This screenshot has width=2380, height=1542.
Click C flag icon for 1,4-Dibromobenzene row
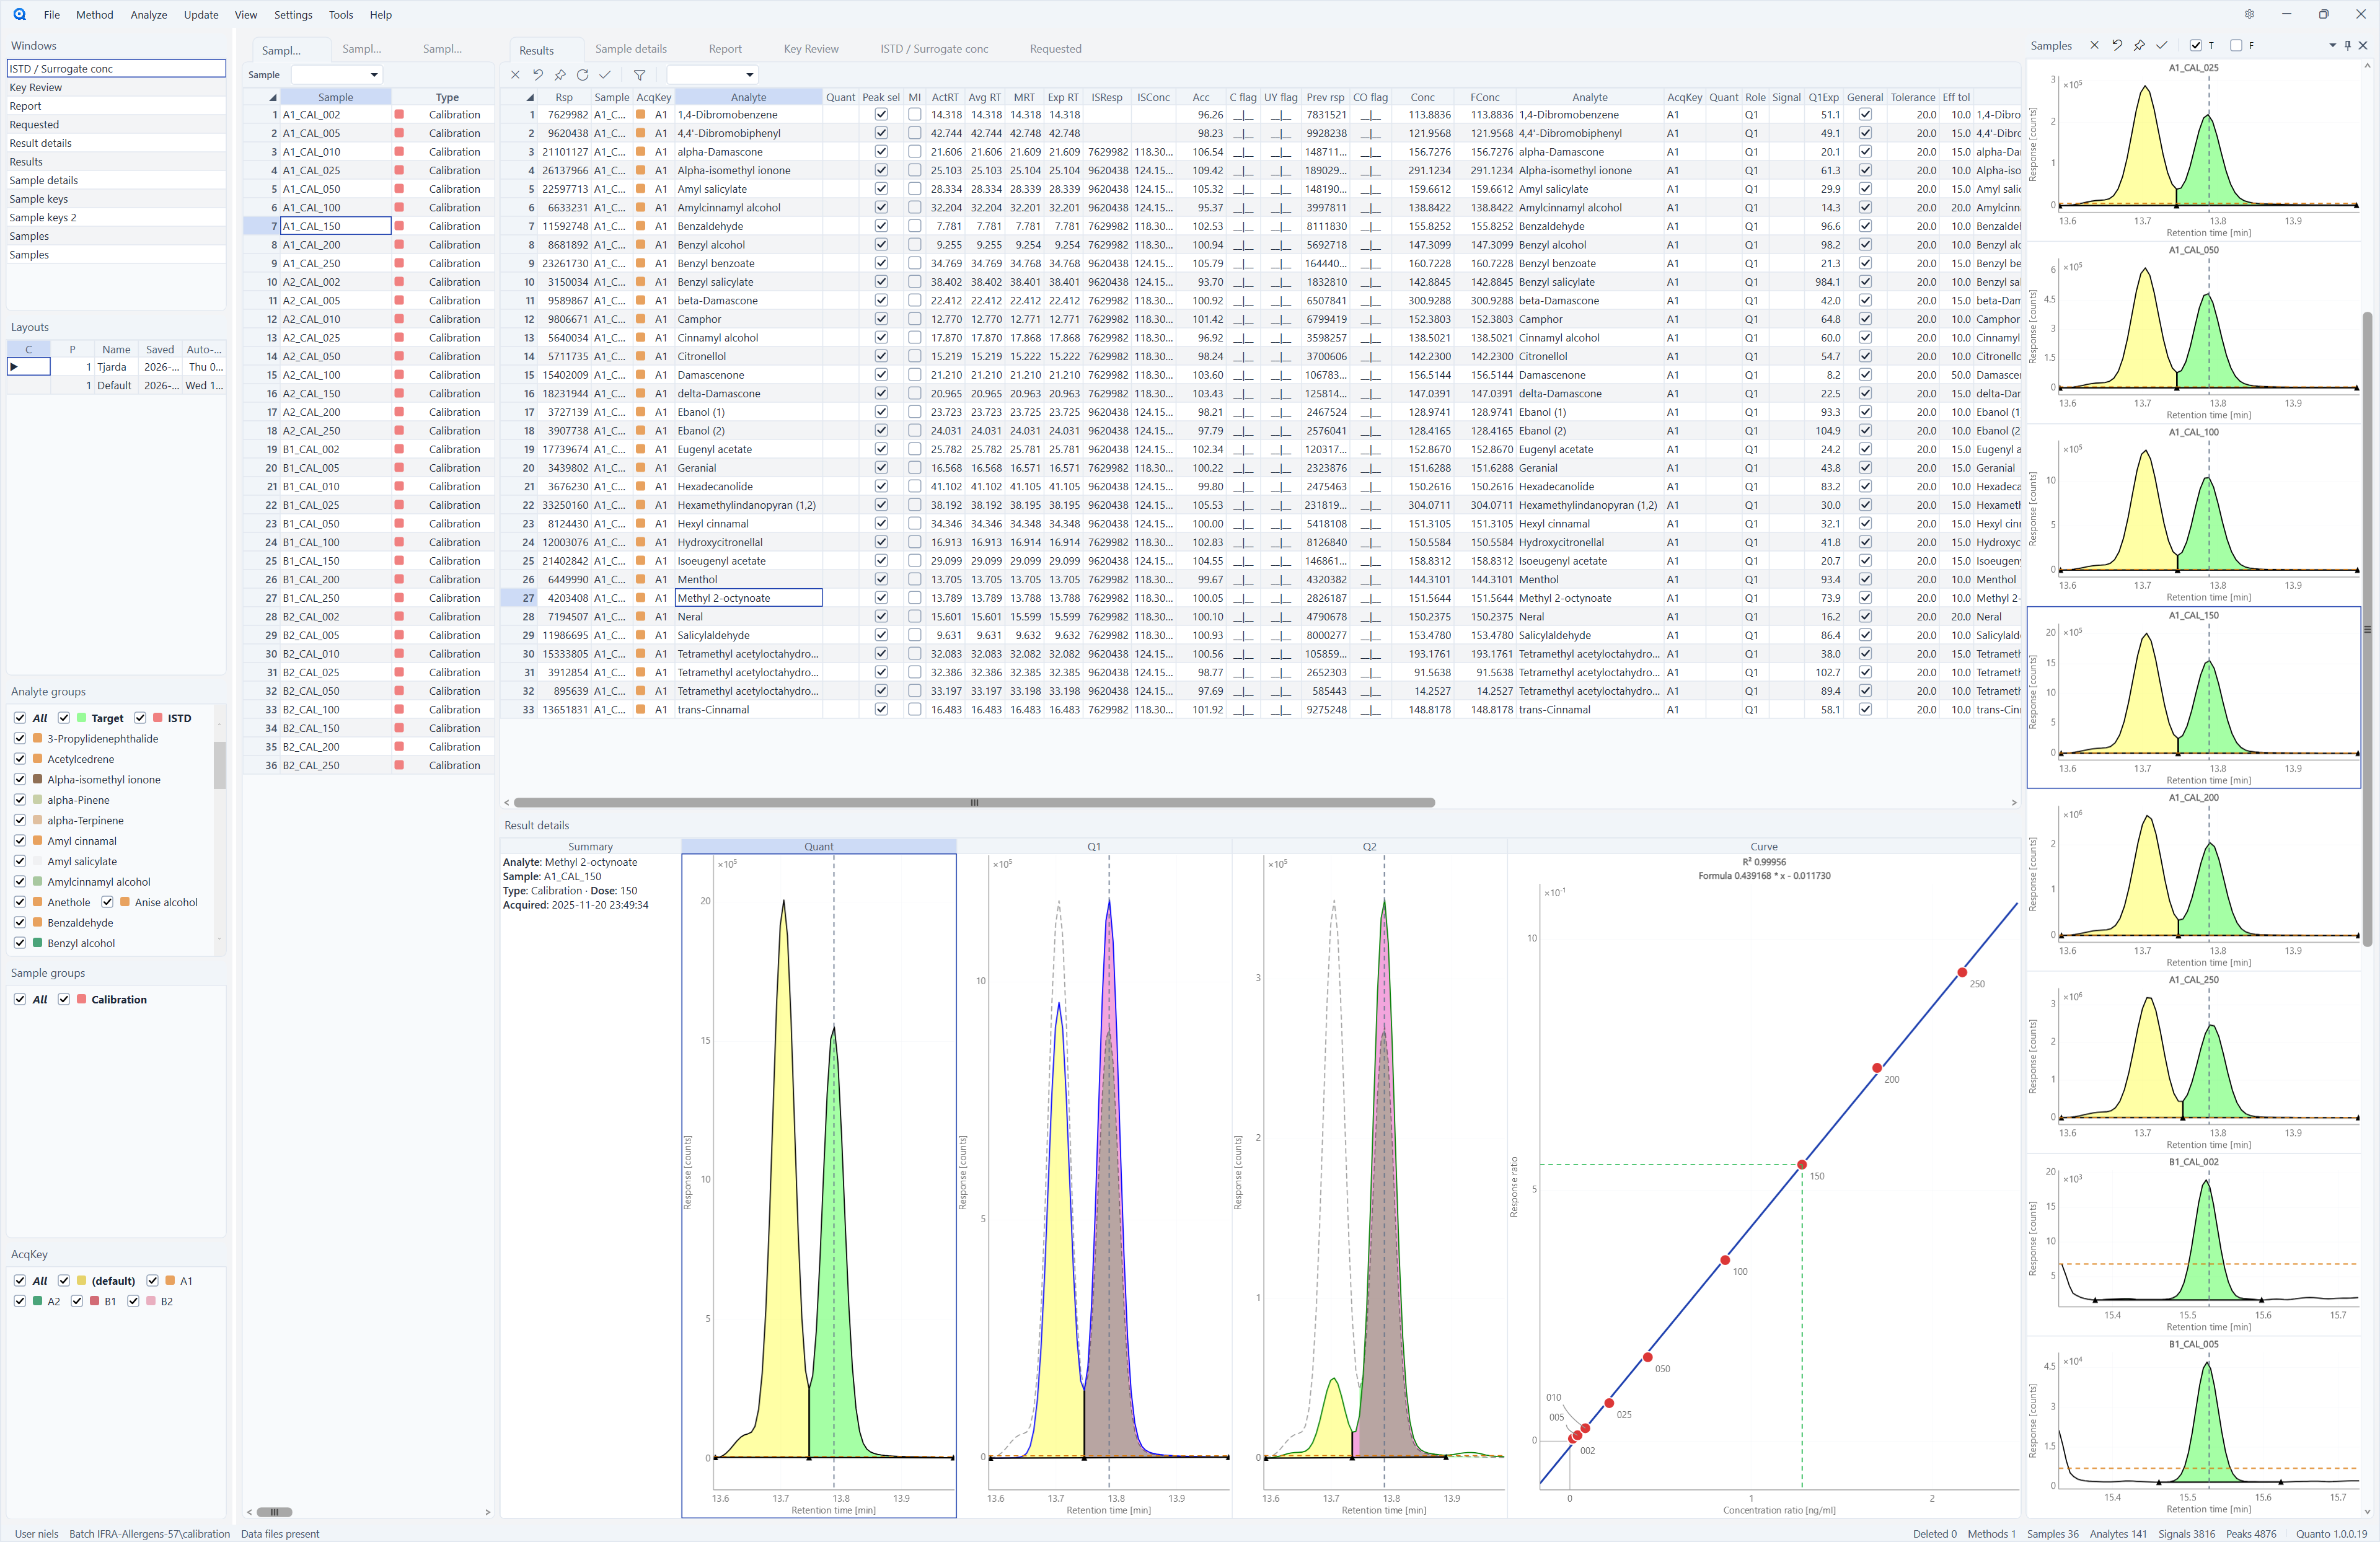(x=1243, y=115)
